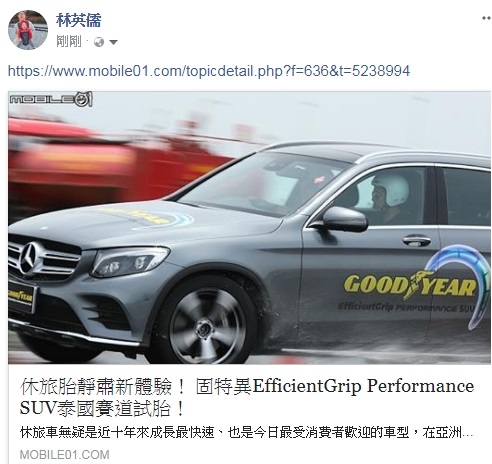Open the mobile01.com topicdetail URL link

[x=209, y=71]
